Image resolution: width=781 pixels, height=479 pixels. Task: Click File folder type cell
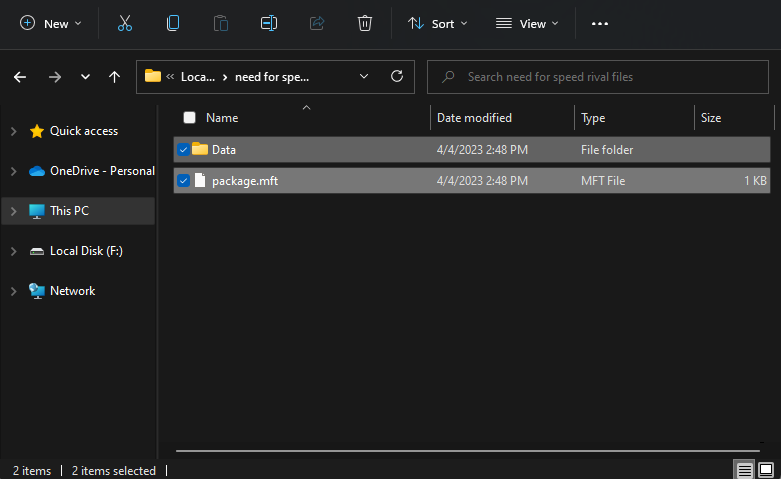607,149
